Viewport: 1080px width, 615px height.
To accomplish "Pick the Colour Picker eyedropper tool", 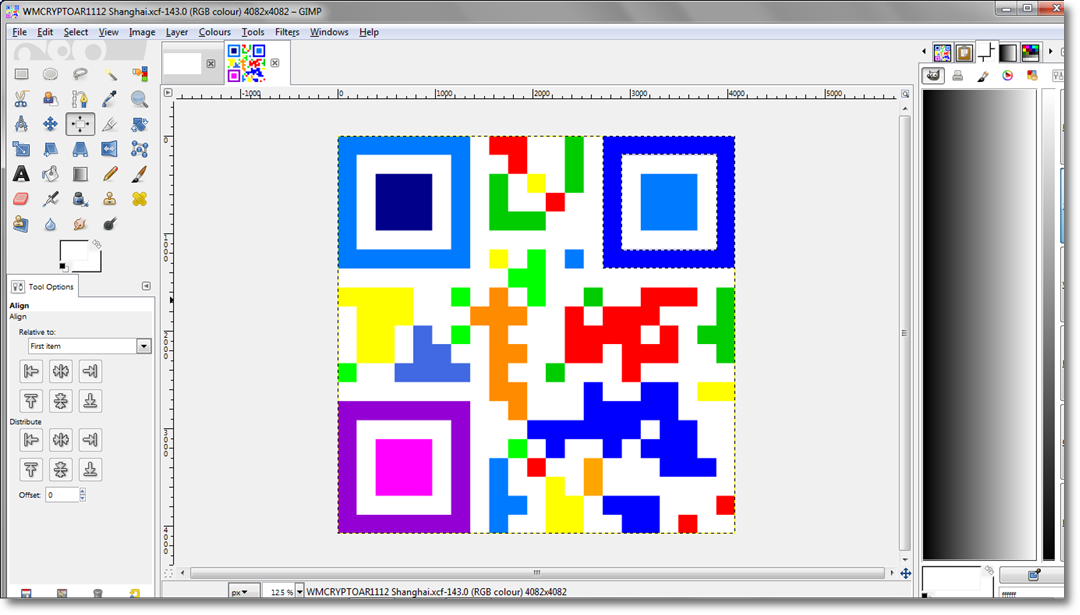I will [x=110, y=99].
